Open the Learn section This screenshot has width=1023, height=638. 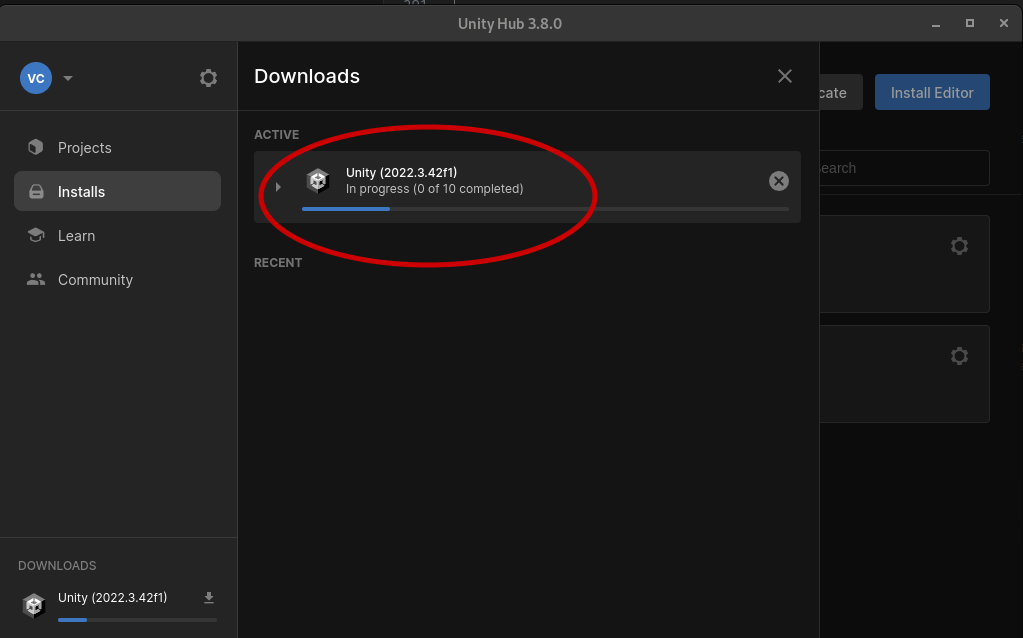click(76, 236)
